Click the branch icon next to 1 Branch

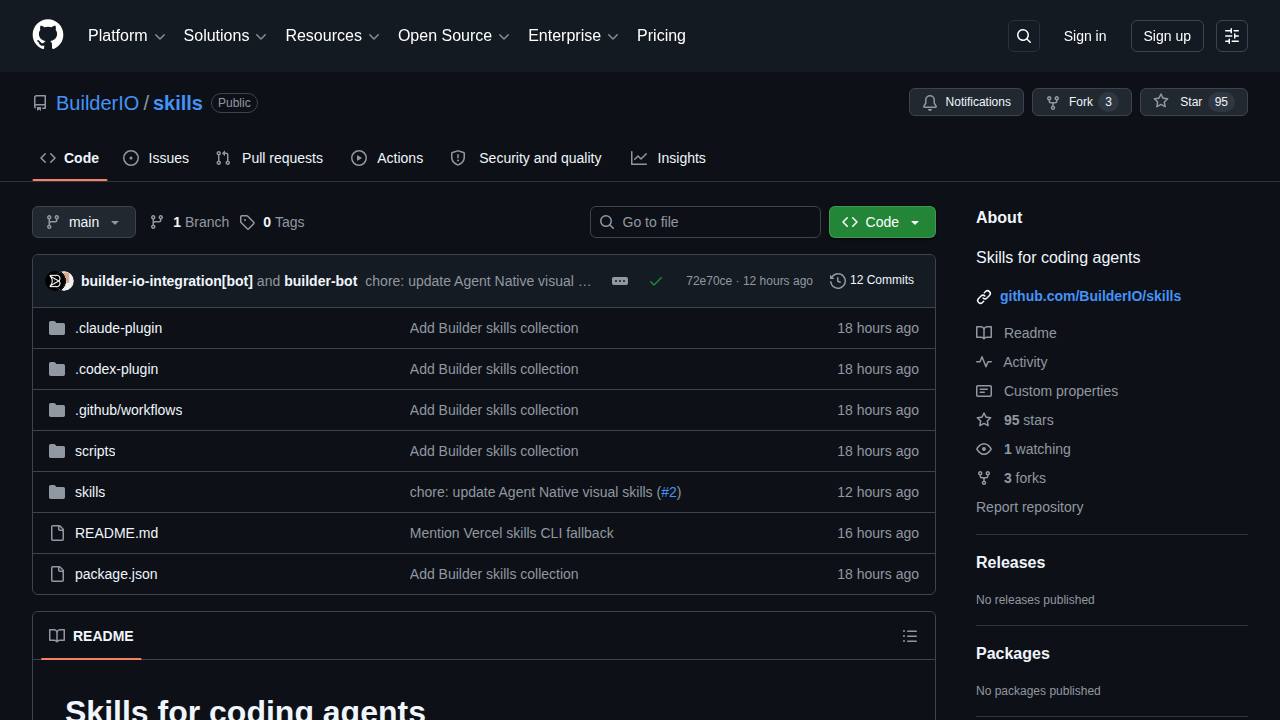[157, 222]
